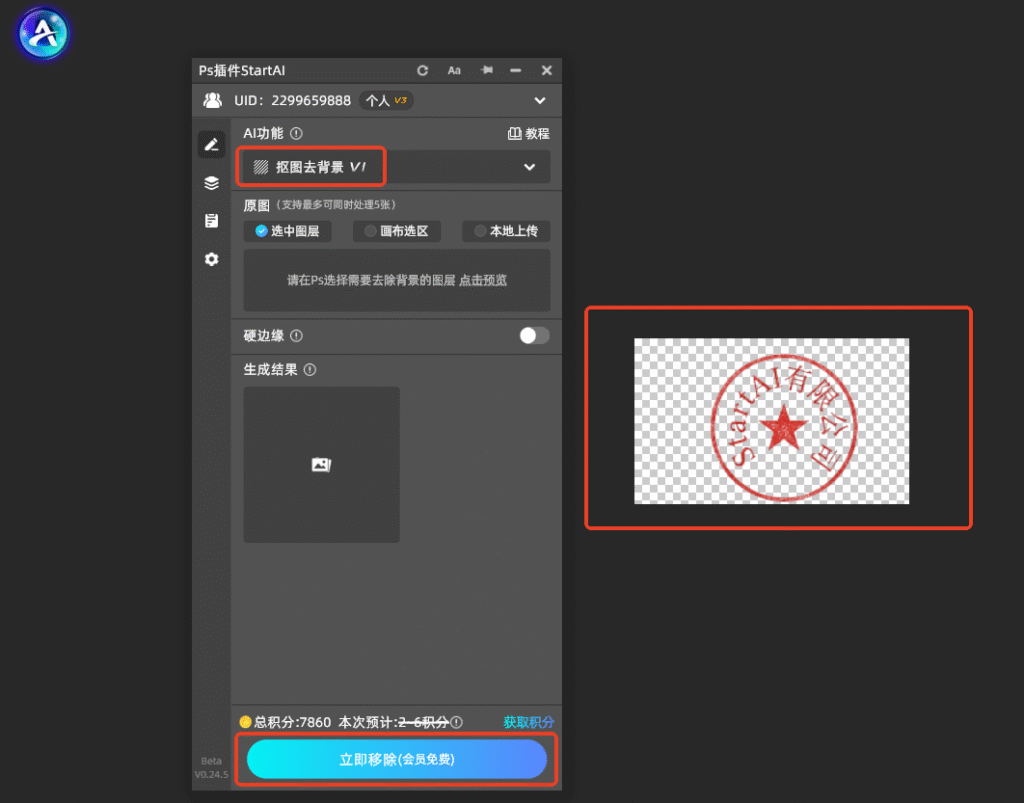Open the Aa font size option
1024x803 pixels.
tap(454, 71)
